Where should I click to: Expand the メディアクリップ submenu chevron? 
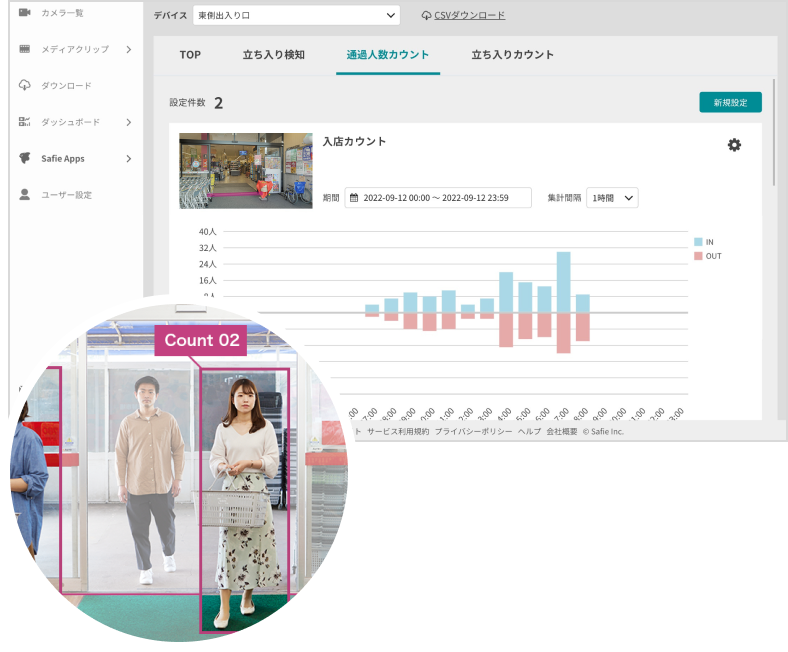tap(129, 49)
